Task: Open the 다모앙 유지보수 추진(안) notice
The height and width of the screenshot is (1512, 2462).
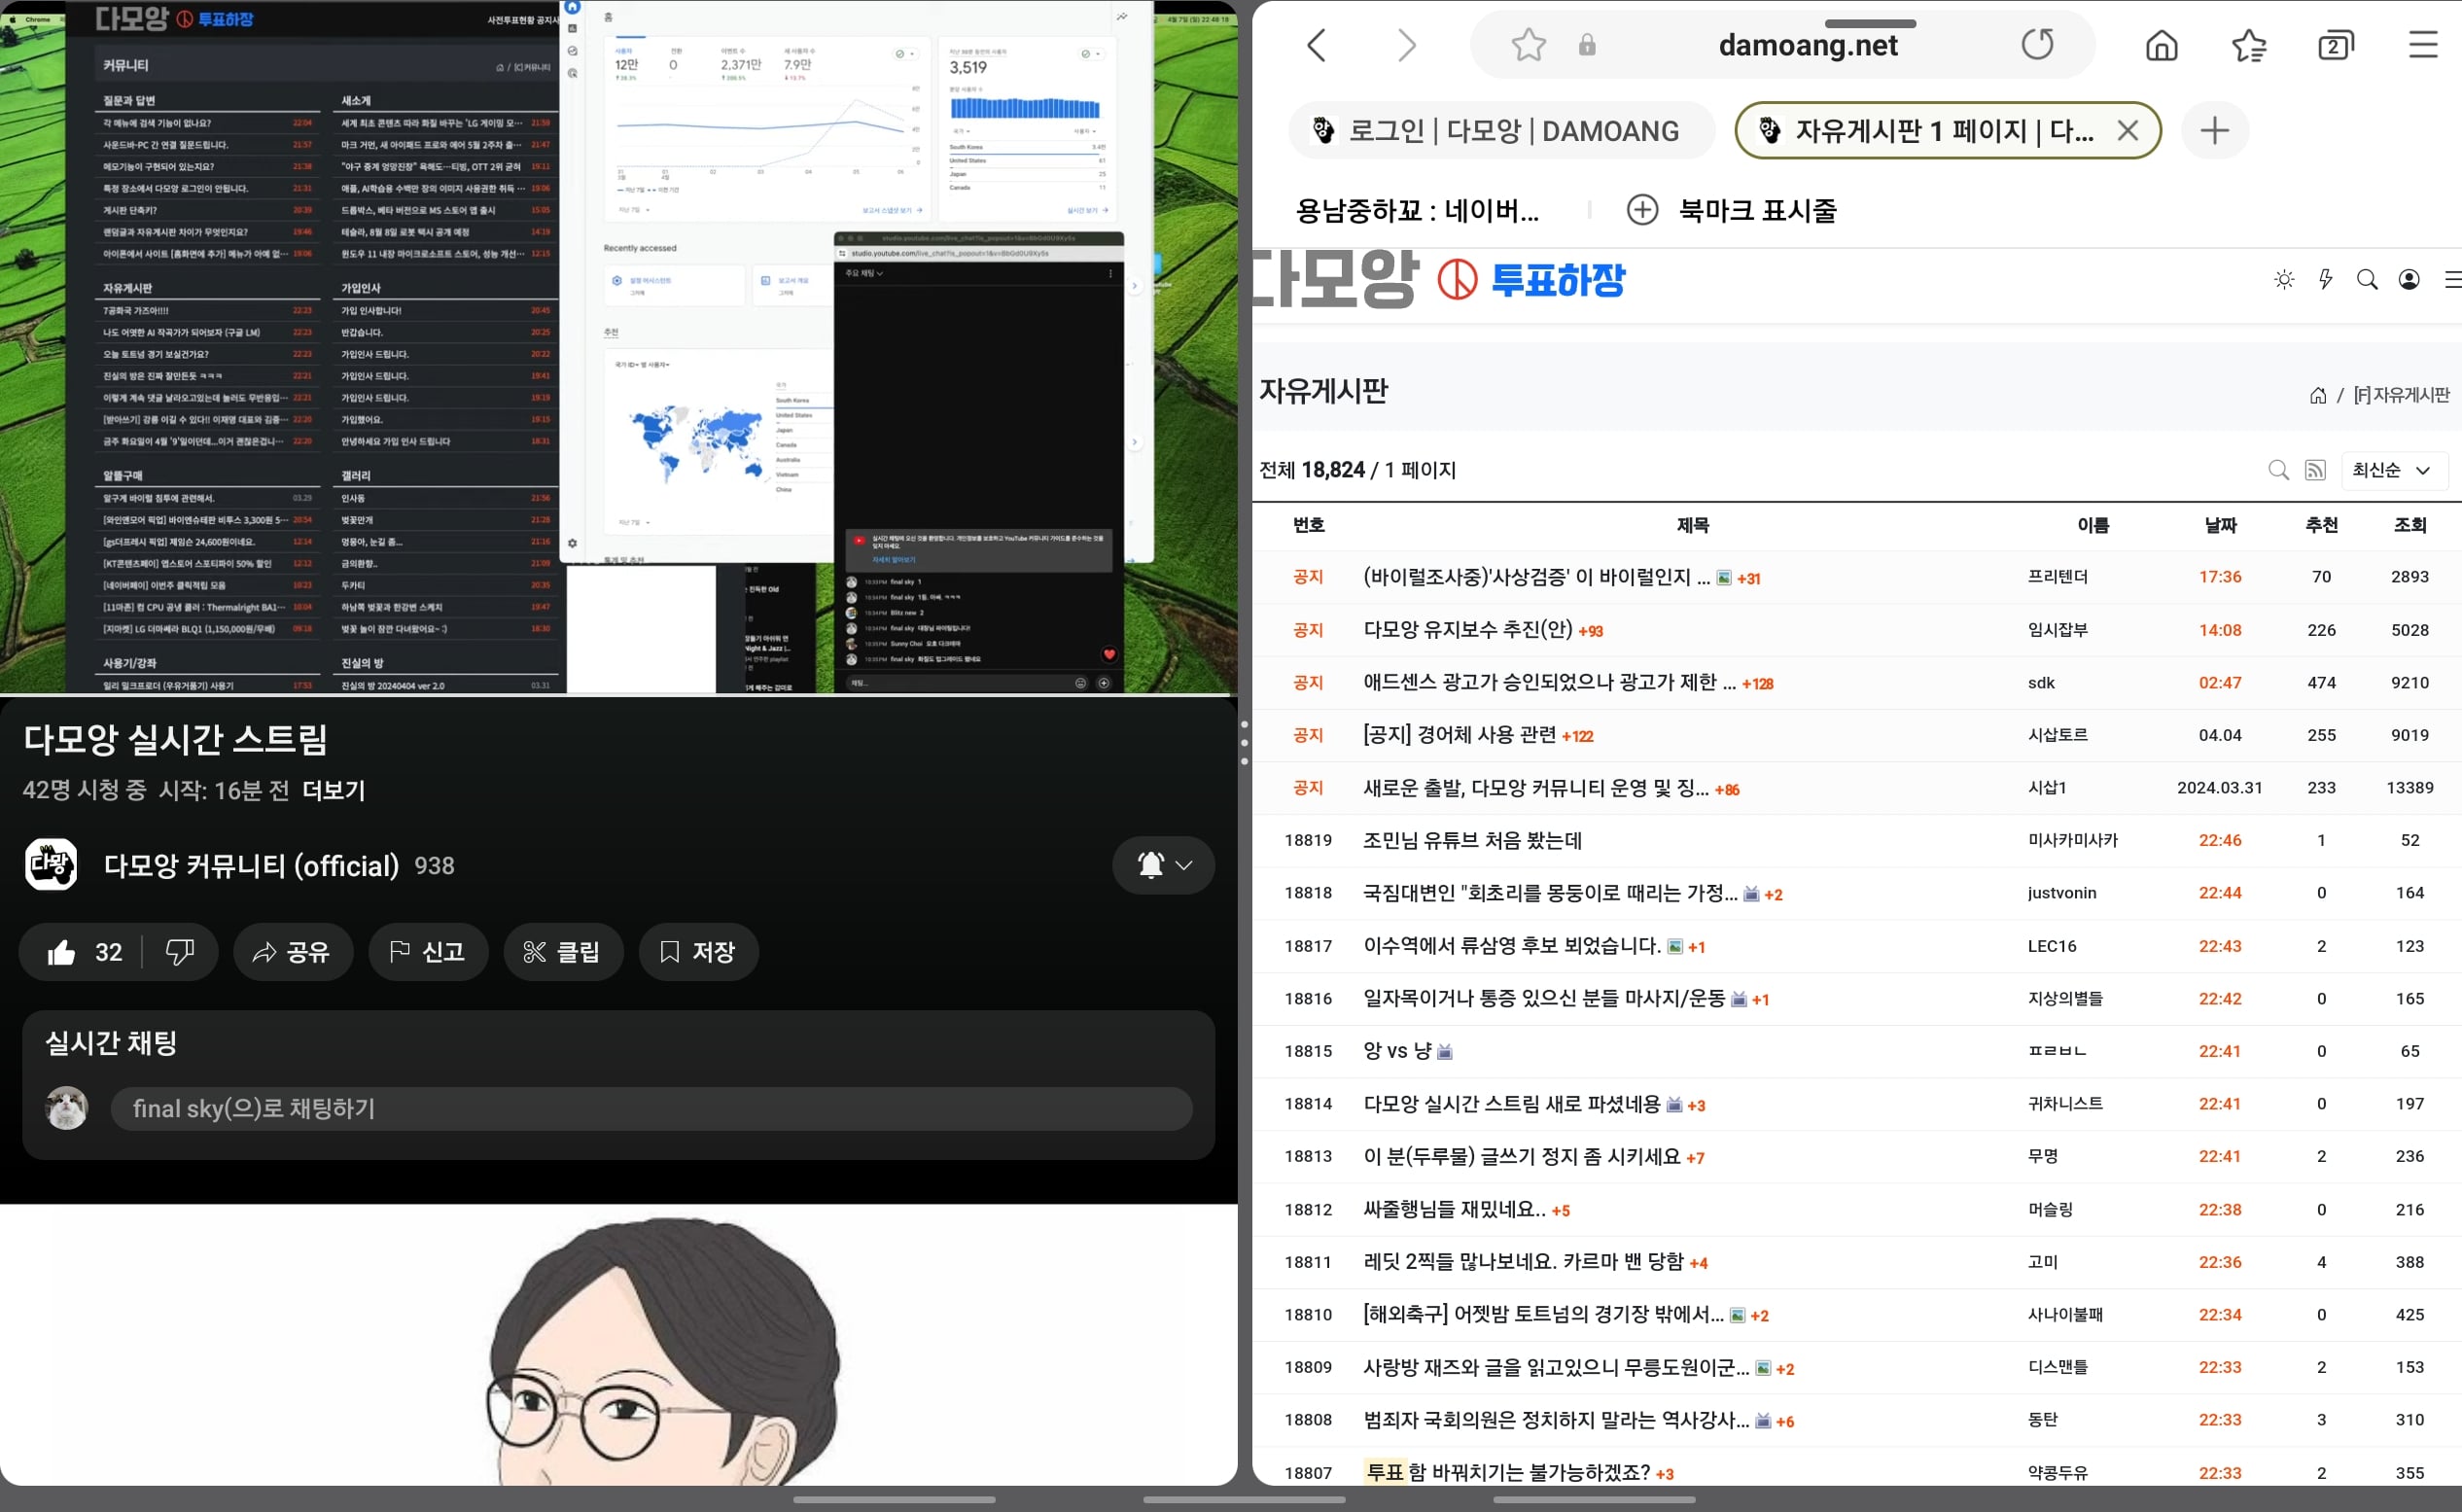Action: 1468,630
